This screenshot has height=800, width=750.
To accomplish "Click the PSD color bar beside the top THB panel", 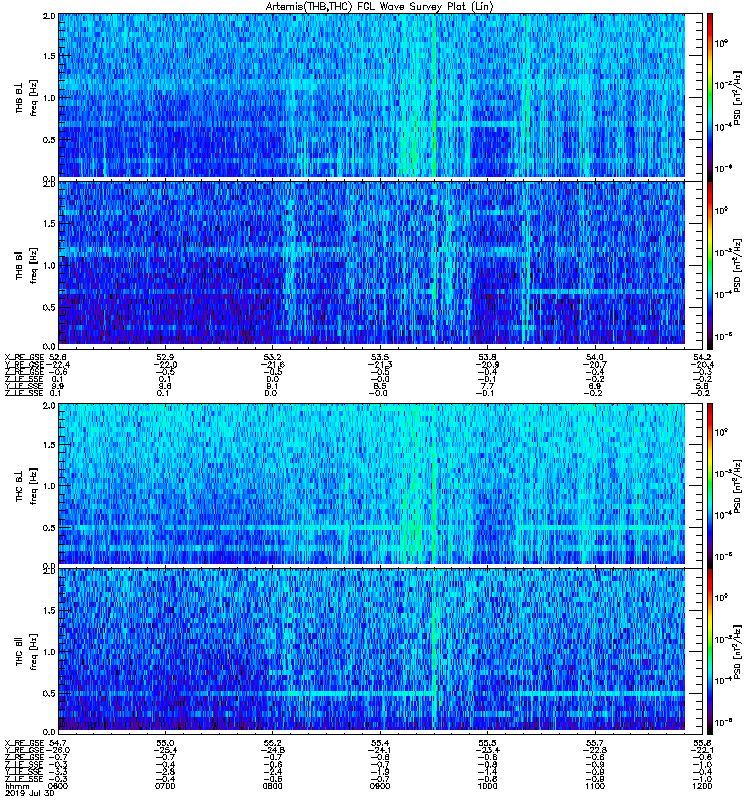I will tap(710, 97).
